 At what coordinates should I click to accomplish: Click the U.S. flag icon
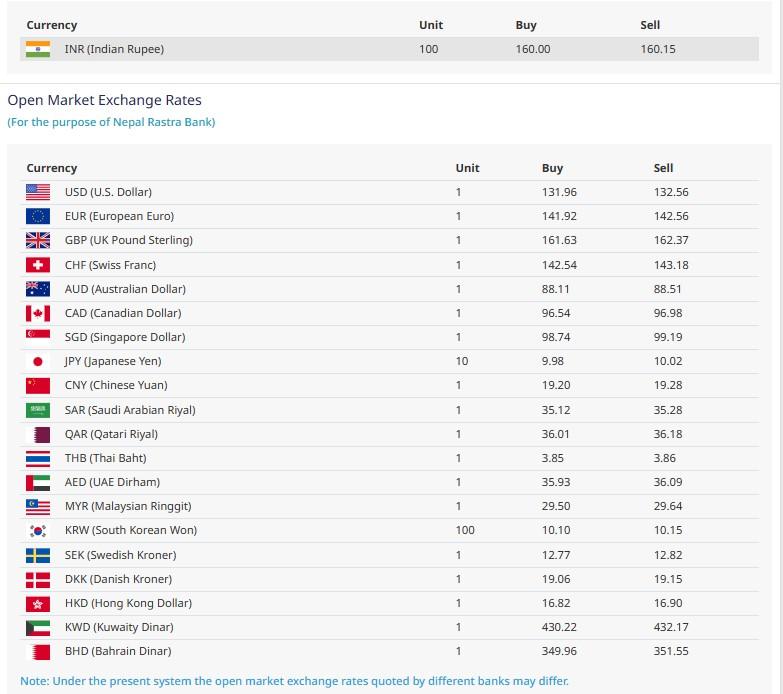[37, 192]
